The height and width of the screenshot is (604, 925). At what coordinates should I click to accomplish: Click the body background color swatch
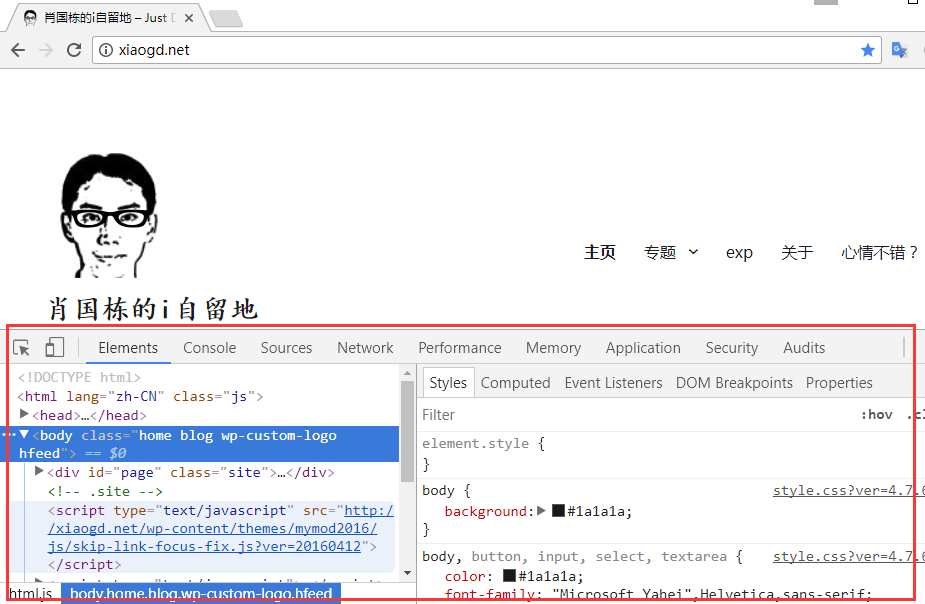pos(558,511)
